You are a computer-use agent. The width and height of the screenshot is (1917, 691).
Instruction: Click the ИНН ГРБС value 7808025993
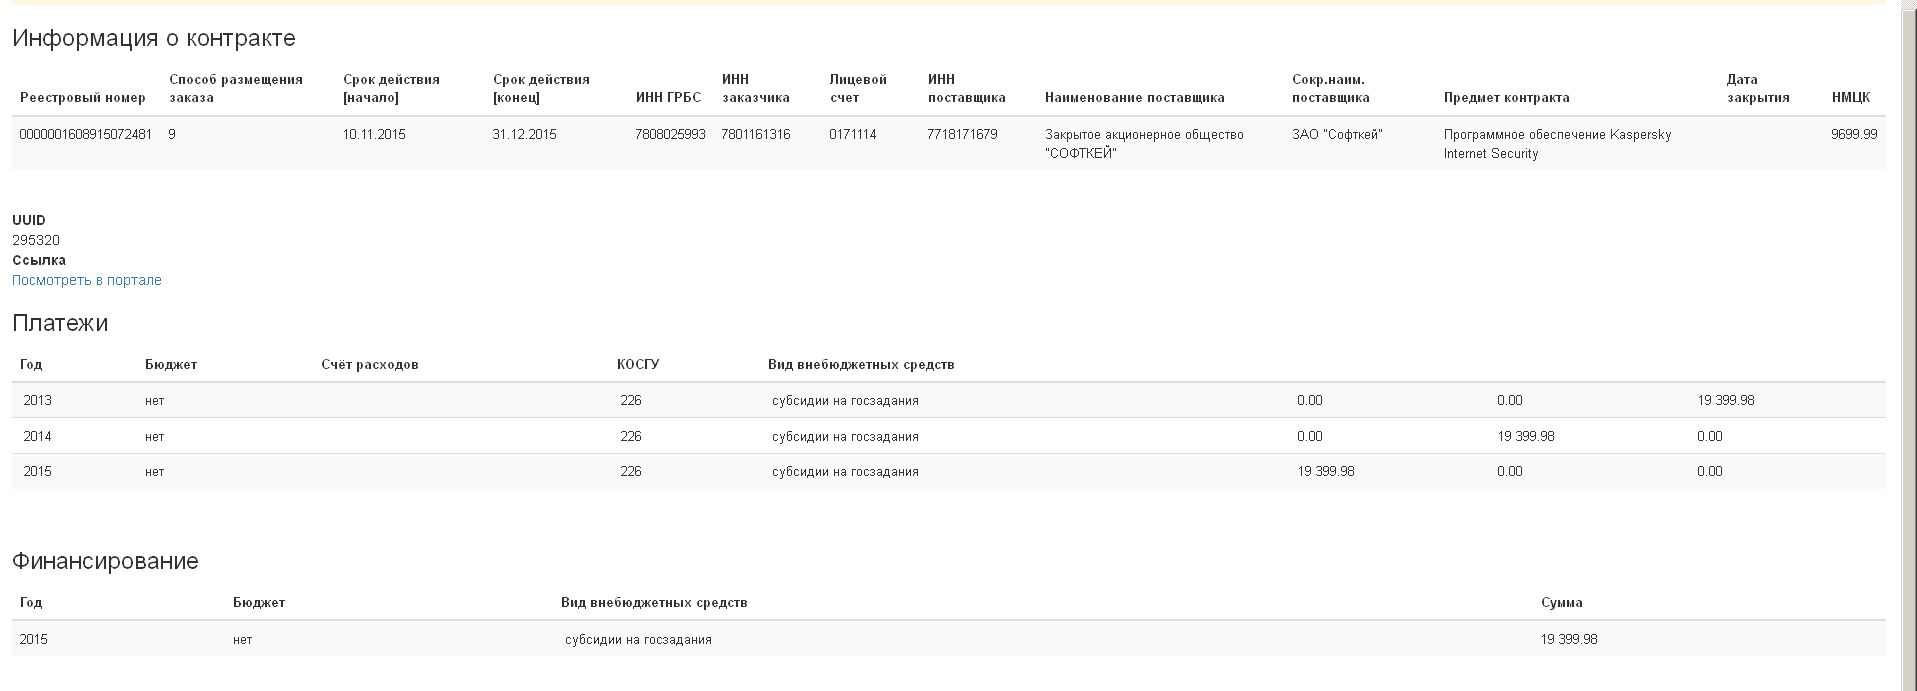(x=670, y=134)
